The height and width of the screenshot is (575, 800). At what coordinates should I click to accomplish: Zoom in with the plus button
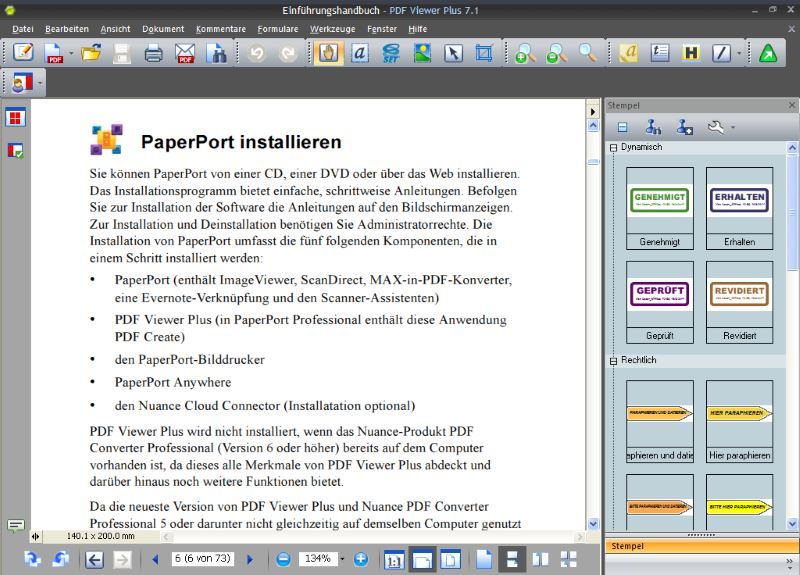pyautogui.click(x=361, y=559)
